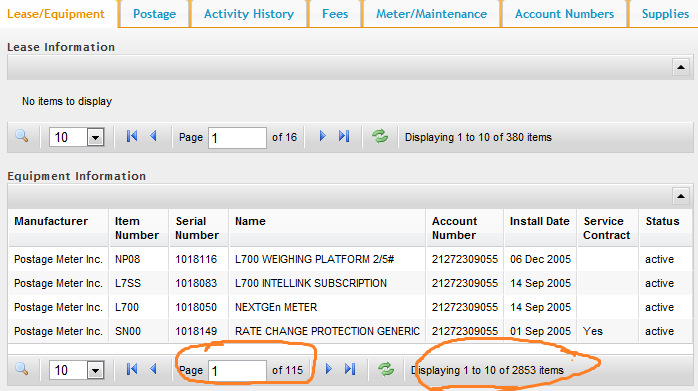
Task: Go to previous page in Equipment pager
Action: 154,369
